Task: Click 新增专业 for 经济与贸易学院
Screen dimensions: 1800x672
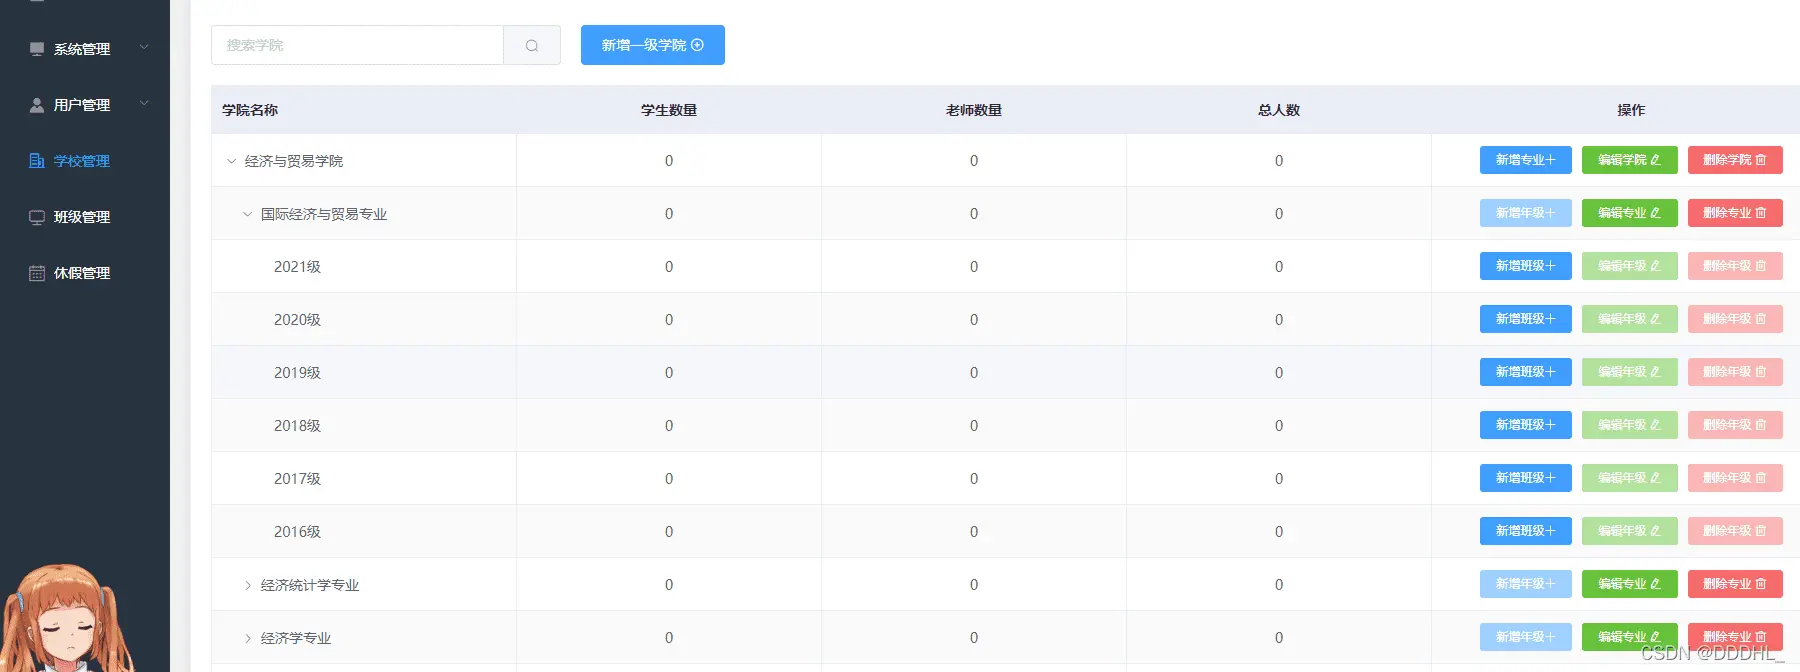Action: 1525,160
